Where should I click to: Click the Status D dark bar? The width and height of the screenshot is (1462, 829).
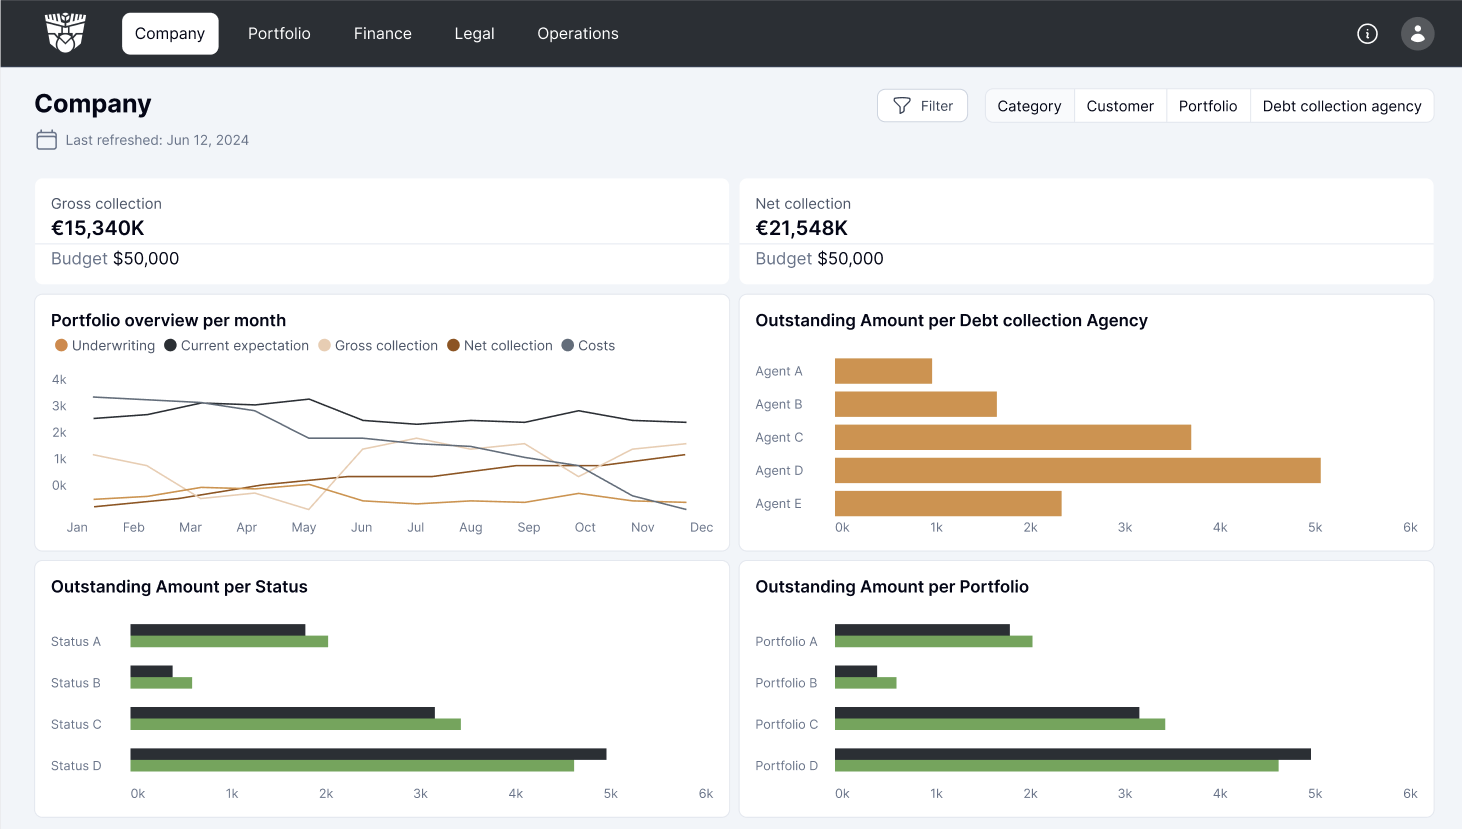tap(369, 754)
